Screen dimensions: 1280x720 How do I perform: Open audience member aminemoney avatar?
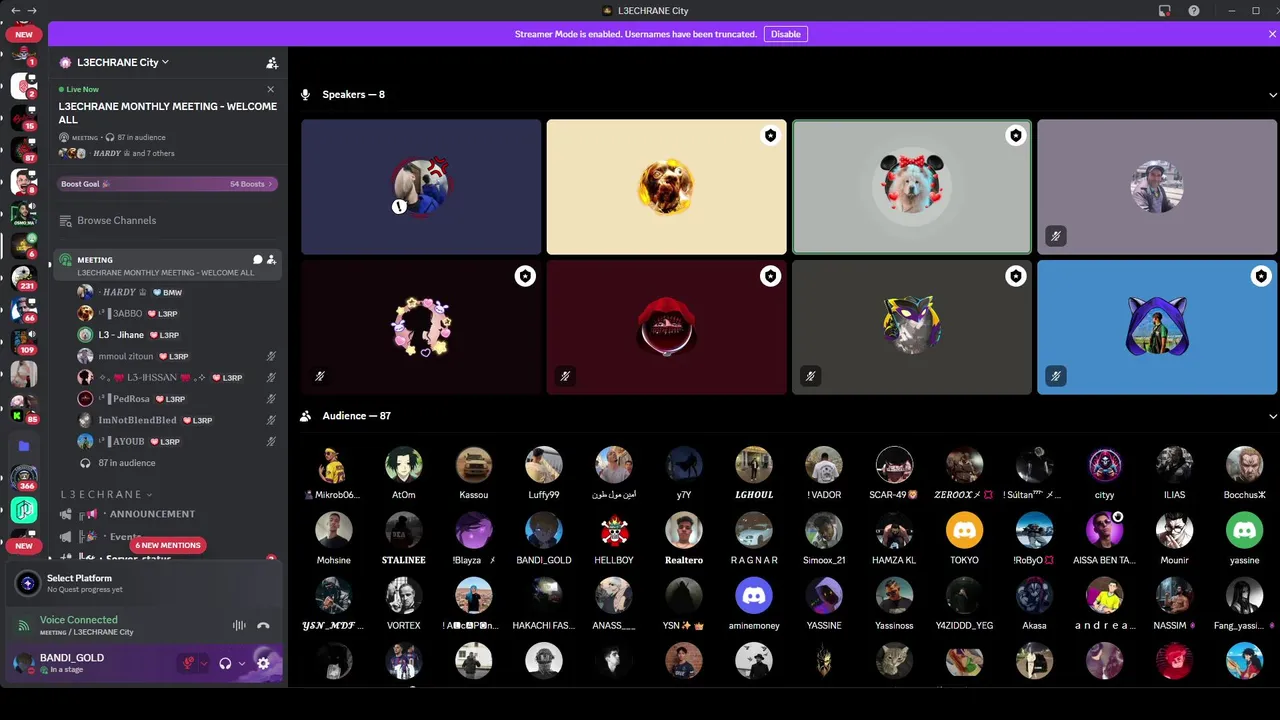[x=754, y=595]
